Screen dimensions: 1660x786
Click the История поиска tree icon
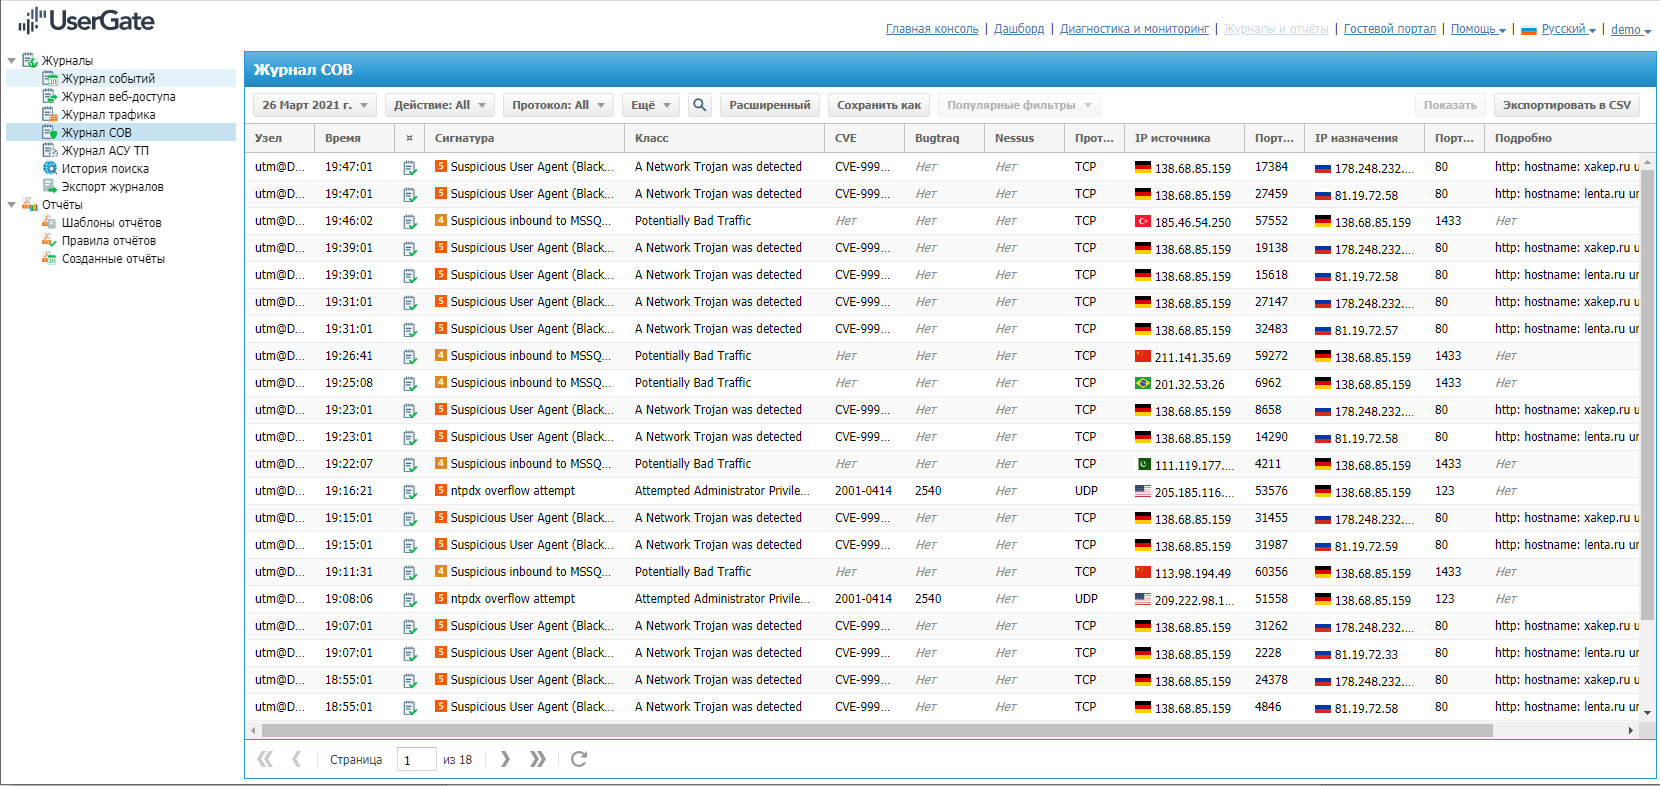50,168
